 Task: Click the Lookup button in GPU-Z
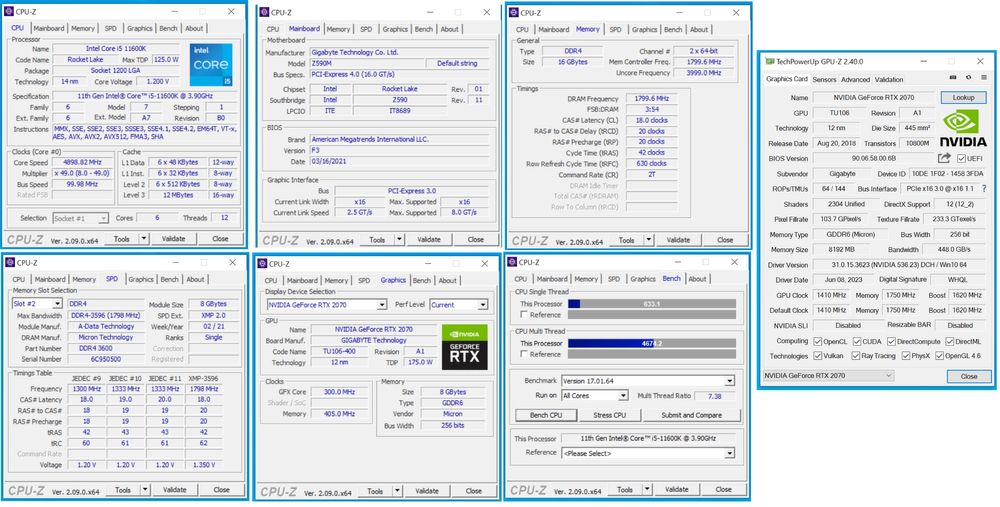coord(962,98)
